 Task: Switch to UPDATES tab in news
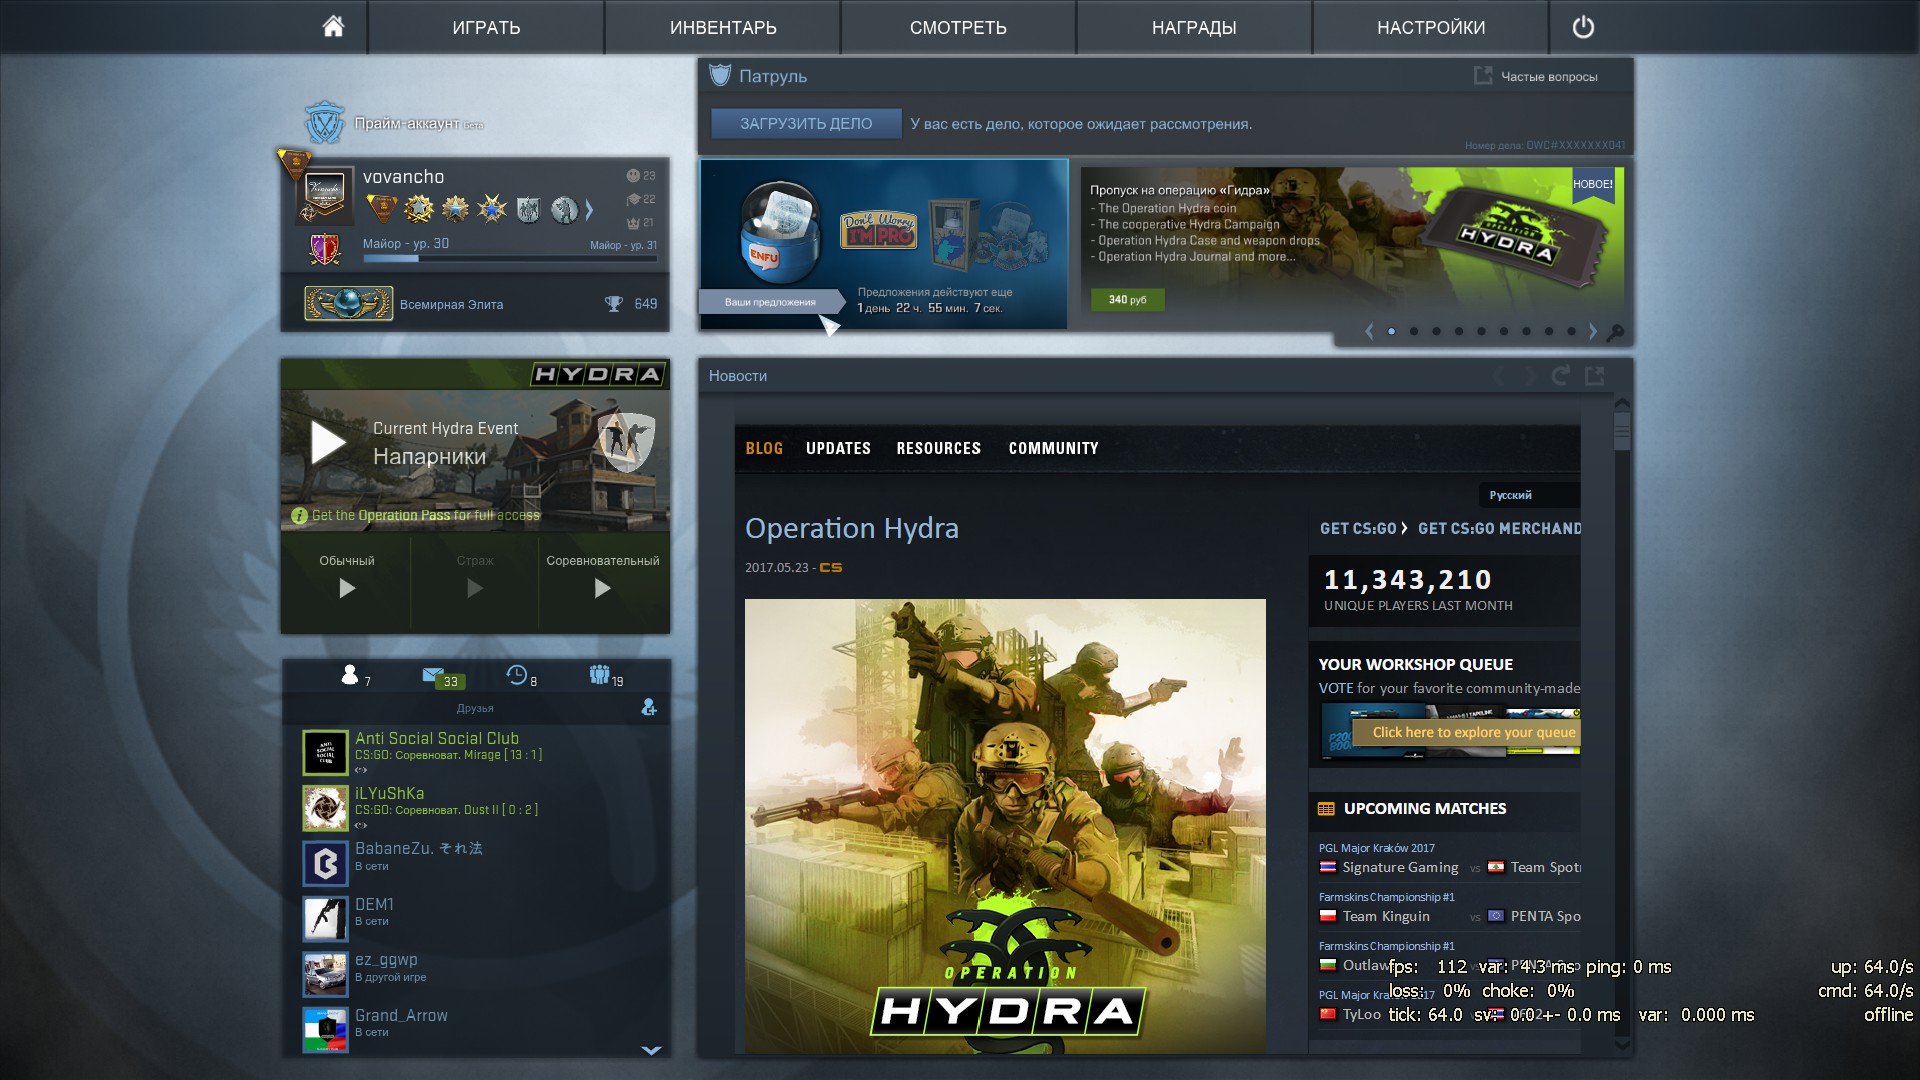click(x=838, y=448)
